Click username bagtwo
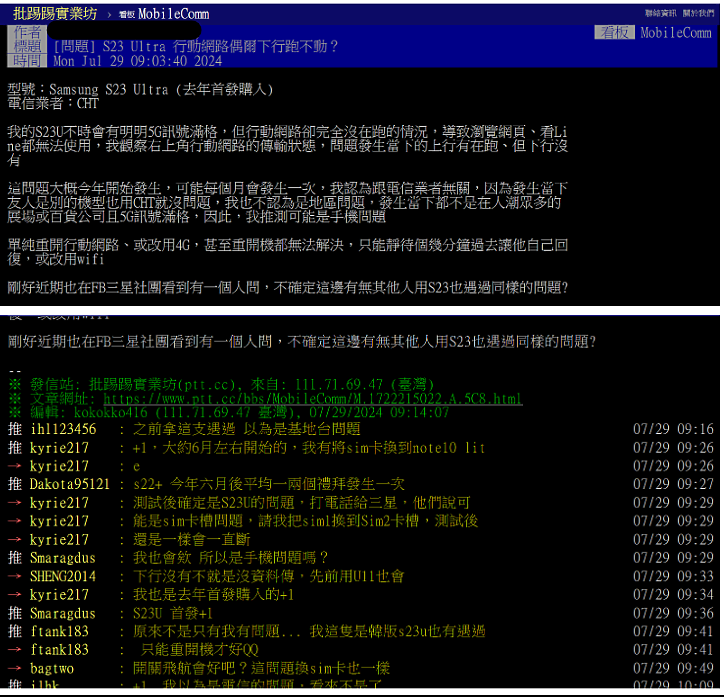Viewport: 724px width, 697px height. (52, 668)
